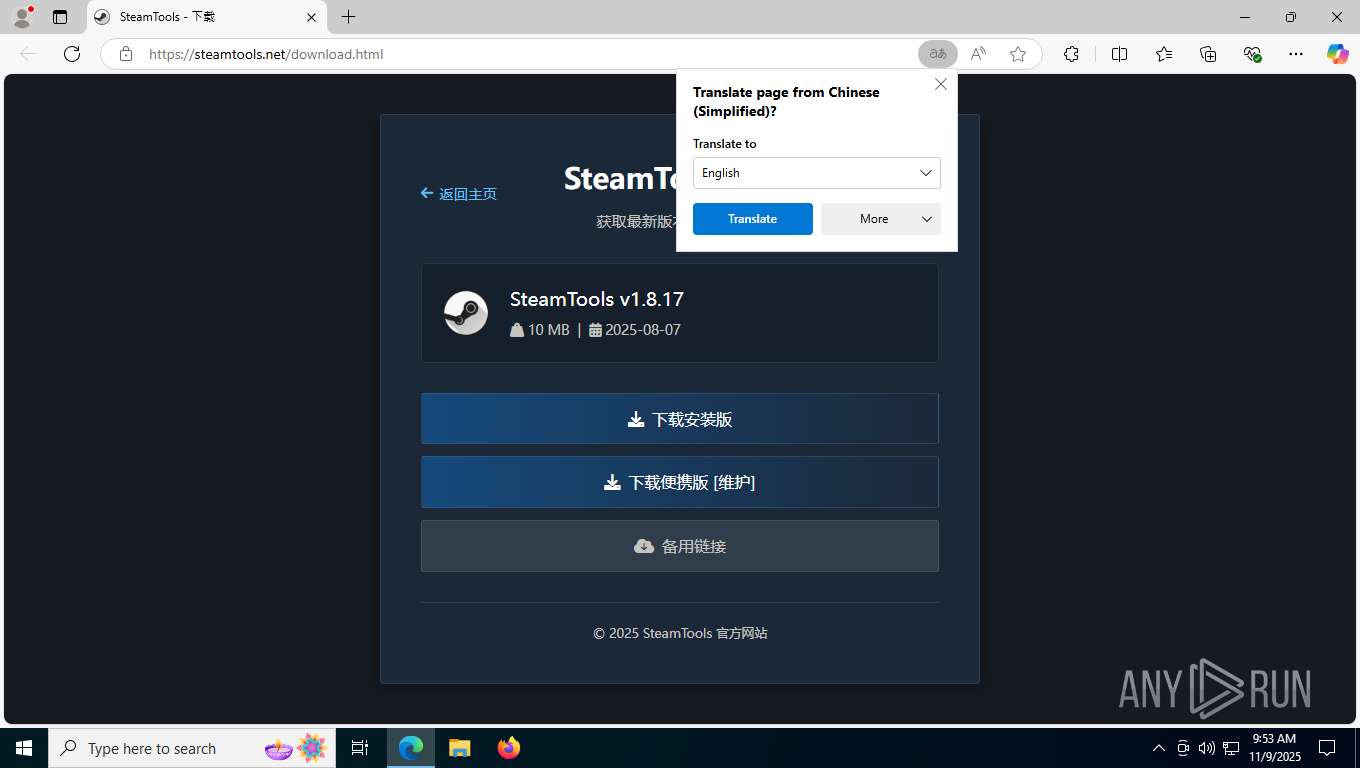Launch Firefox from the taskbar
This screenshot has height=768, width=1360.
(x=508, y=748)
